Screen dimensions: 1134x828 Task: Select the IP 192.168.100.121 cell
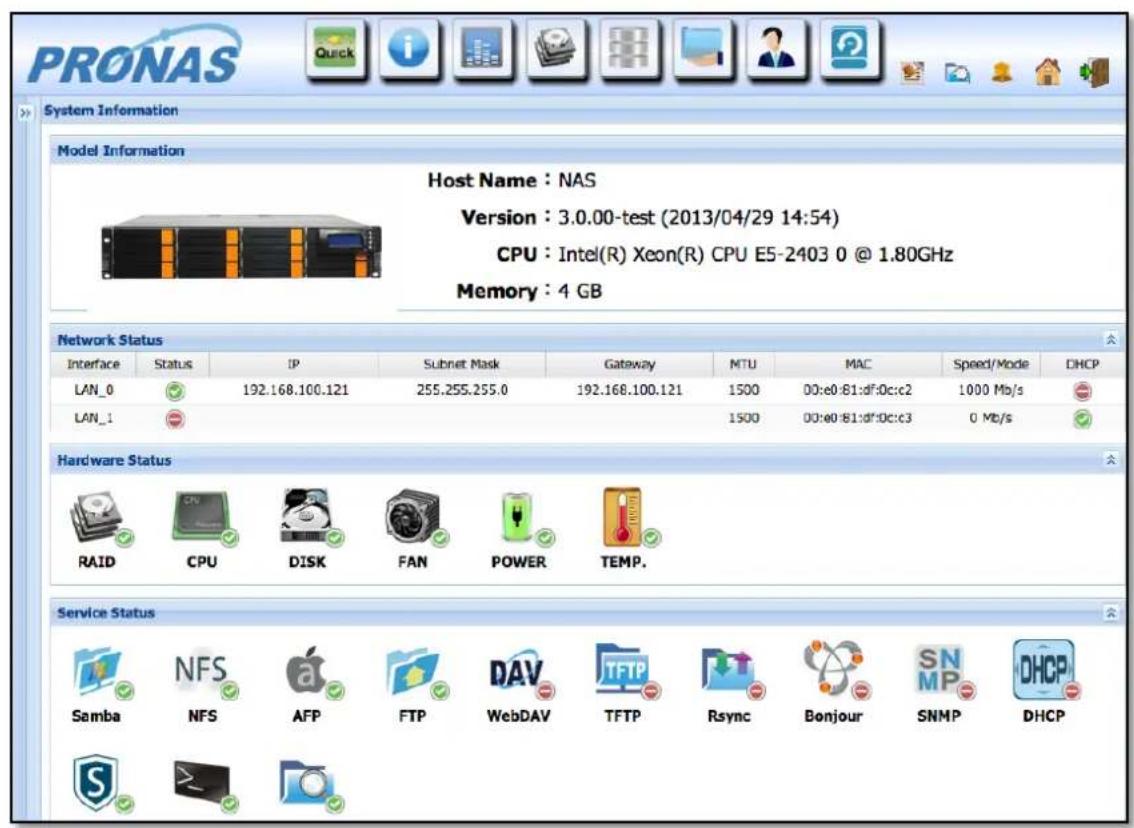click(295, 390)
